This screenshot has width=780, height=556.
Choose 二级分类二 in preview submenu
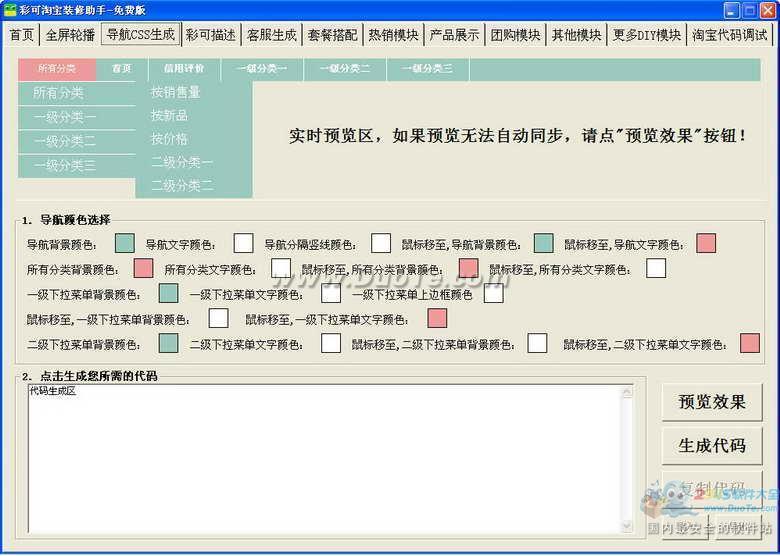tap(182, 186)
